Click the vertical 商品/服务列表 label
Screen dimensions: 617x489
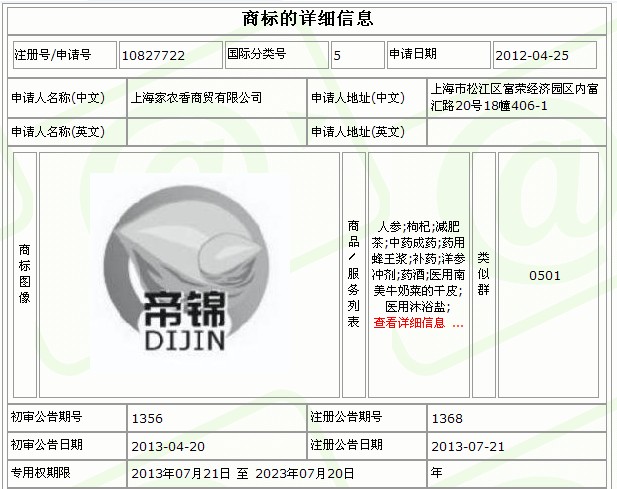[353, 275]
